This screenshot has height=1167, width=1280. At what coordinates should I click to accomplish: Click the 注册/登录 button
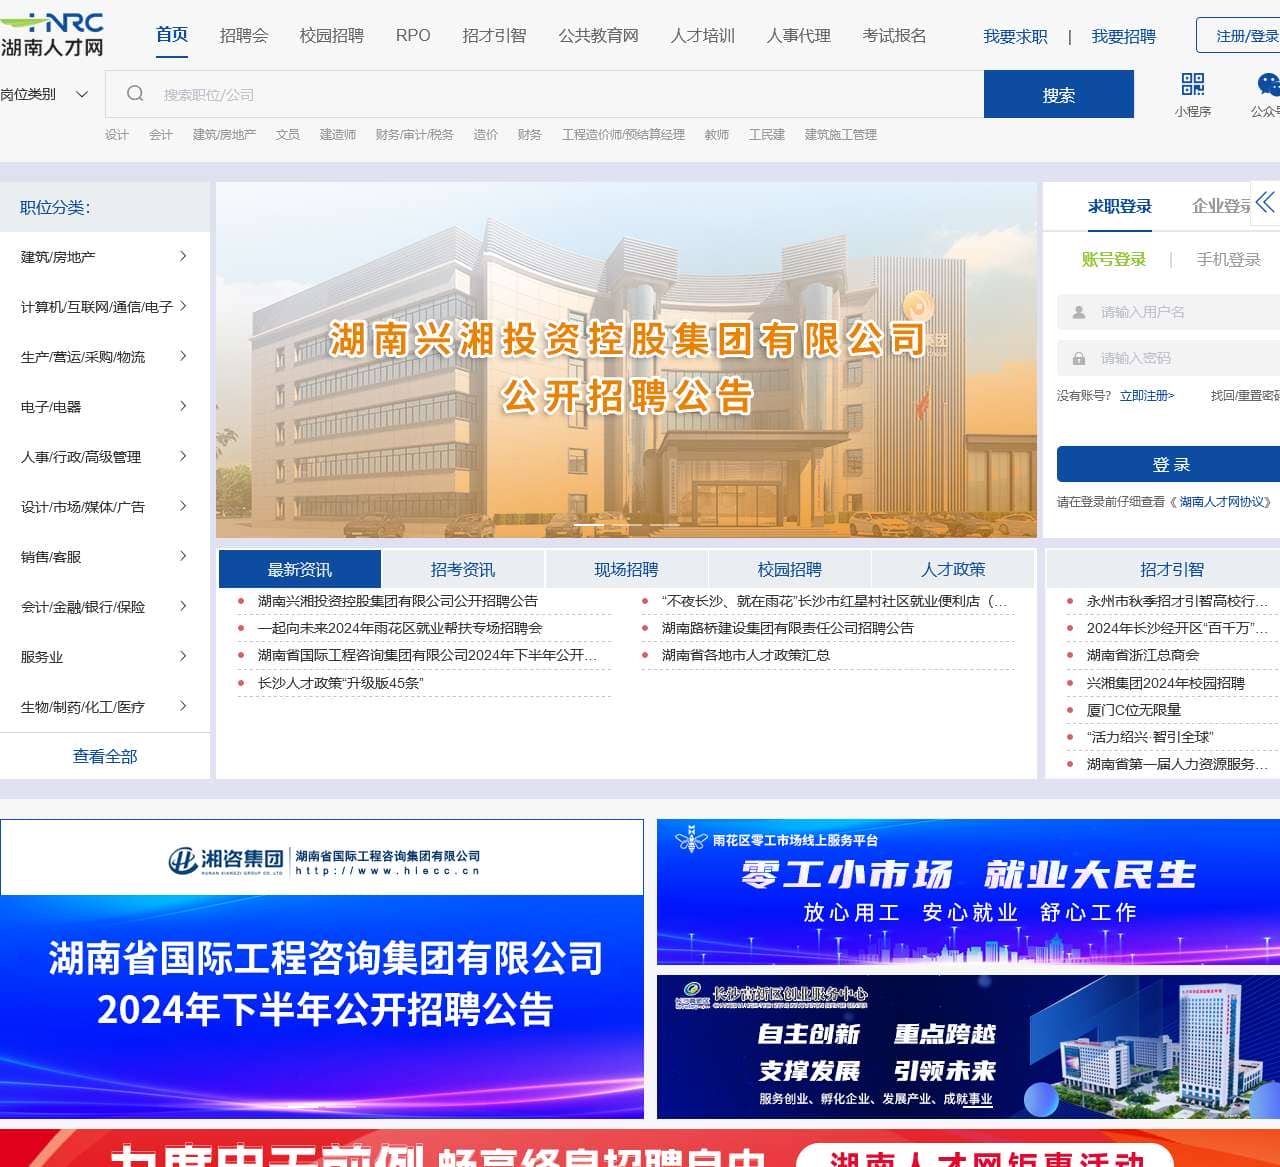pos(1238,35)
